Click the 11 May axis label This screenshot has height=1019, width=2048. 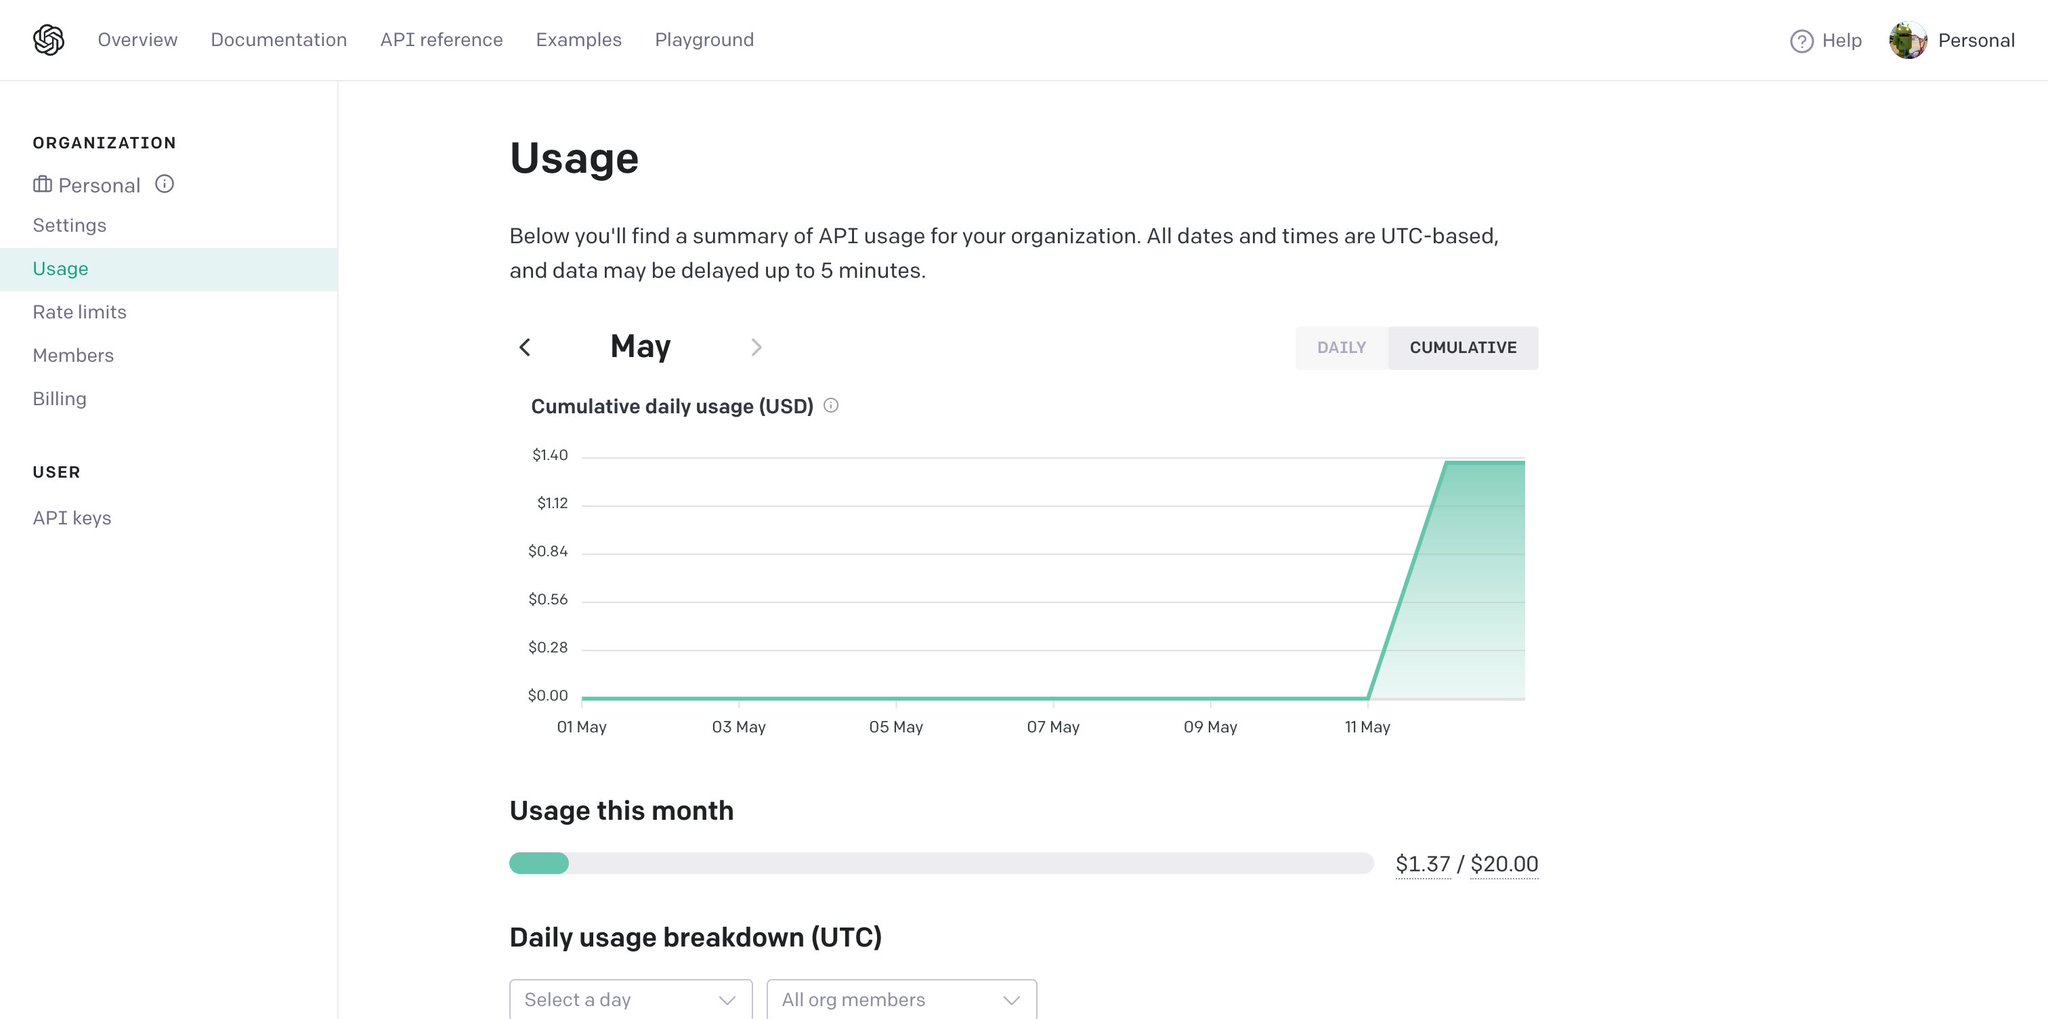(x=1367, y=727)
